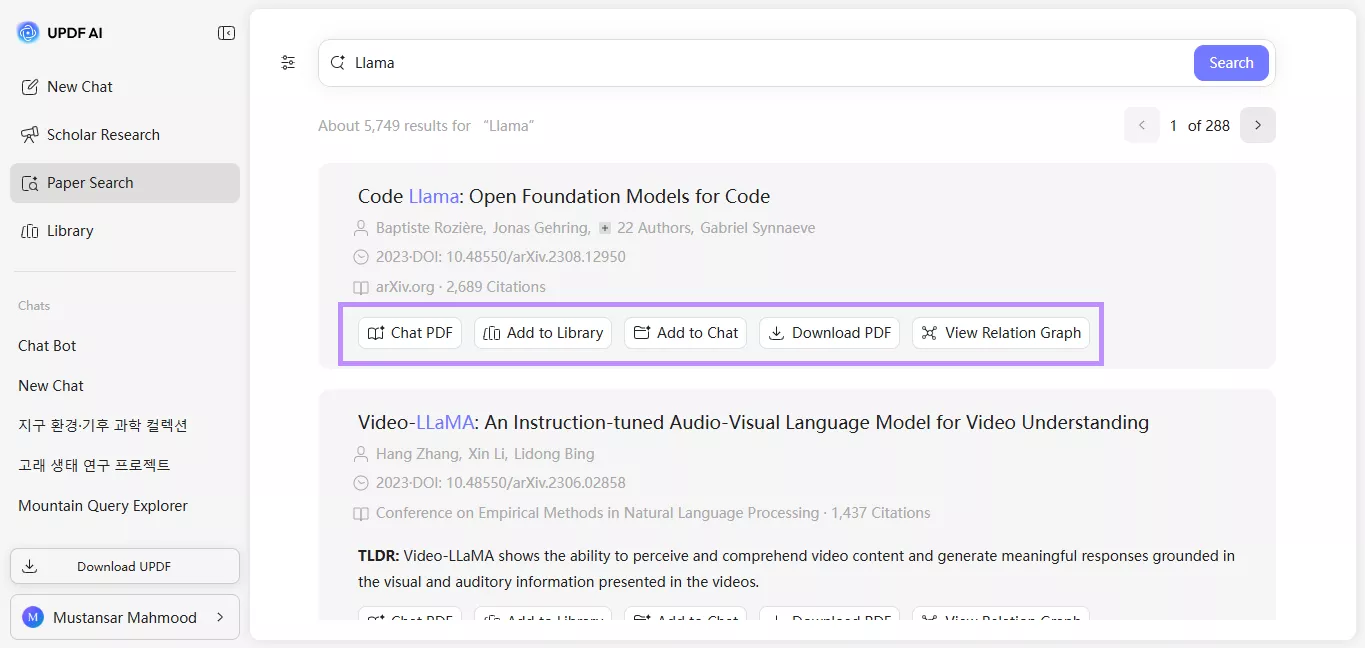Open the Code Llama paper title
The image size is (1365, 648).
coord(564,196)
